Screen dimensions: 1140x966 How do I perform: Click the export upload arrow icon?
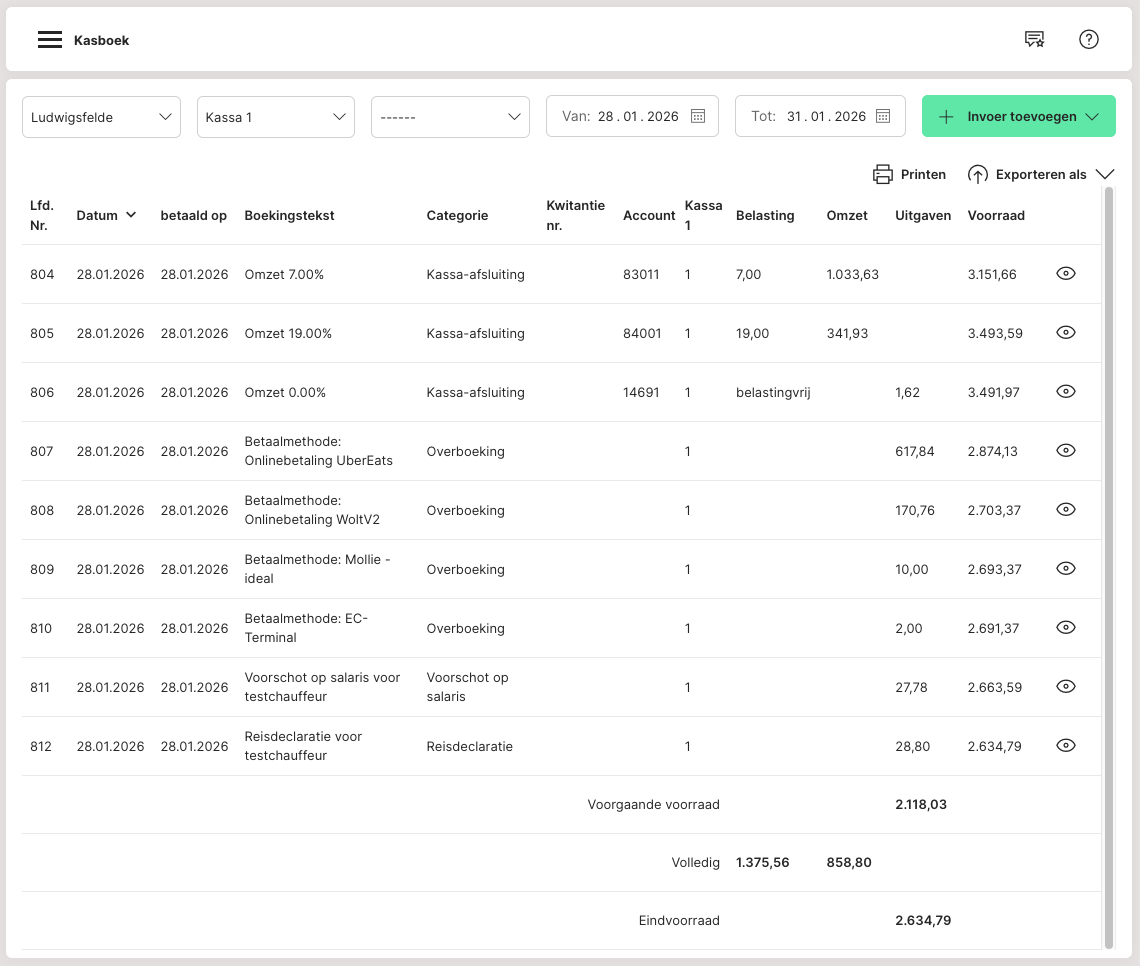coord(977,174)
